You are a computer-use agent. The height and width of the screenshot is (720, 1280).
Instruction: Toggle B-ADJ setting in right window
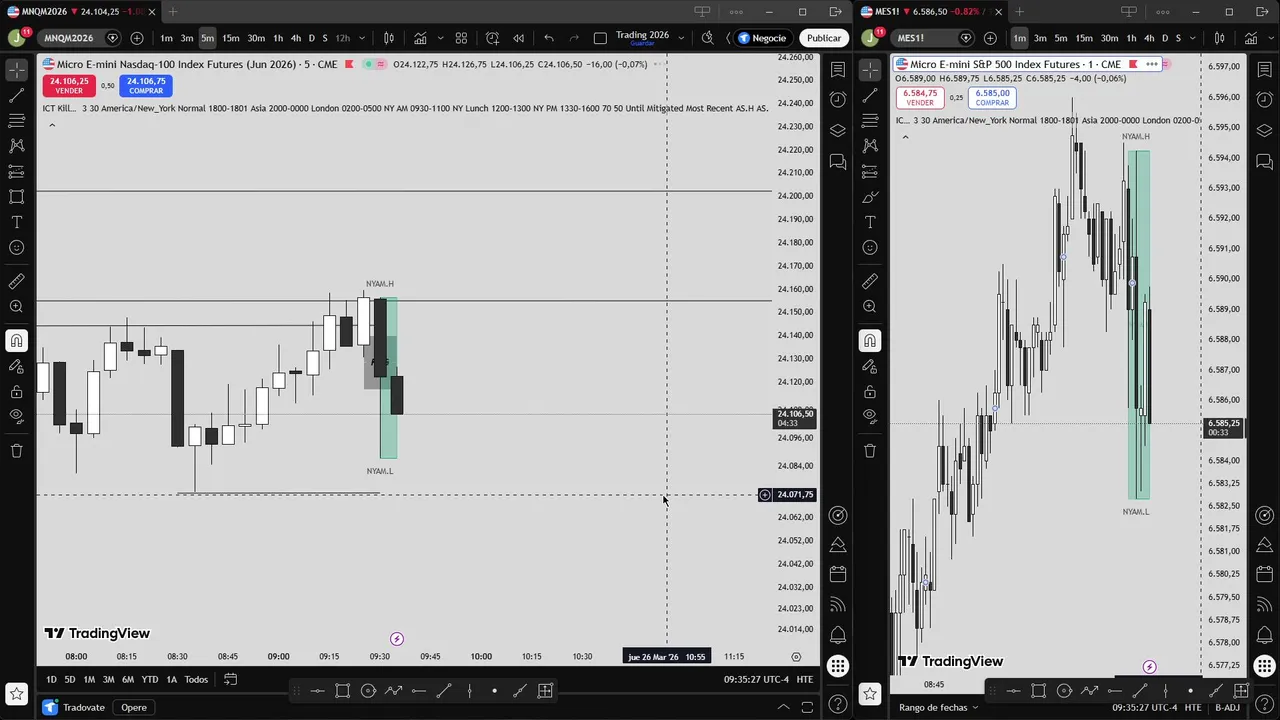[x=1227, y=708]
